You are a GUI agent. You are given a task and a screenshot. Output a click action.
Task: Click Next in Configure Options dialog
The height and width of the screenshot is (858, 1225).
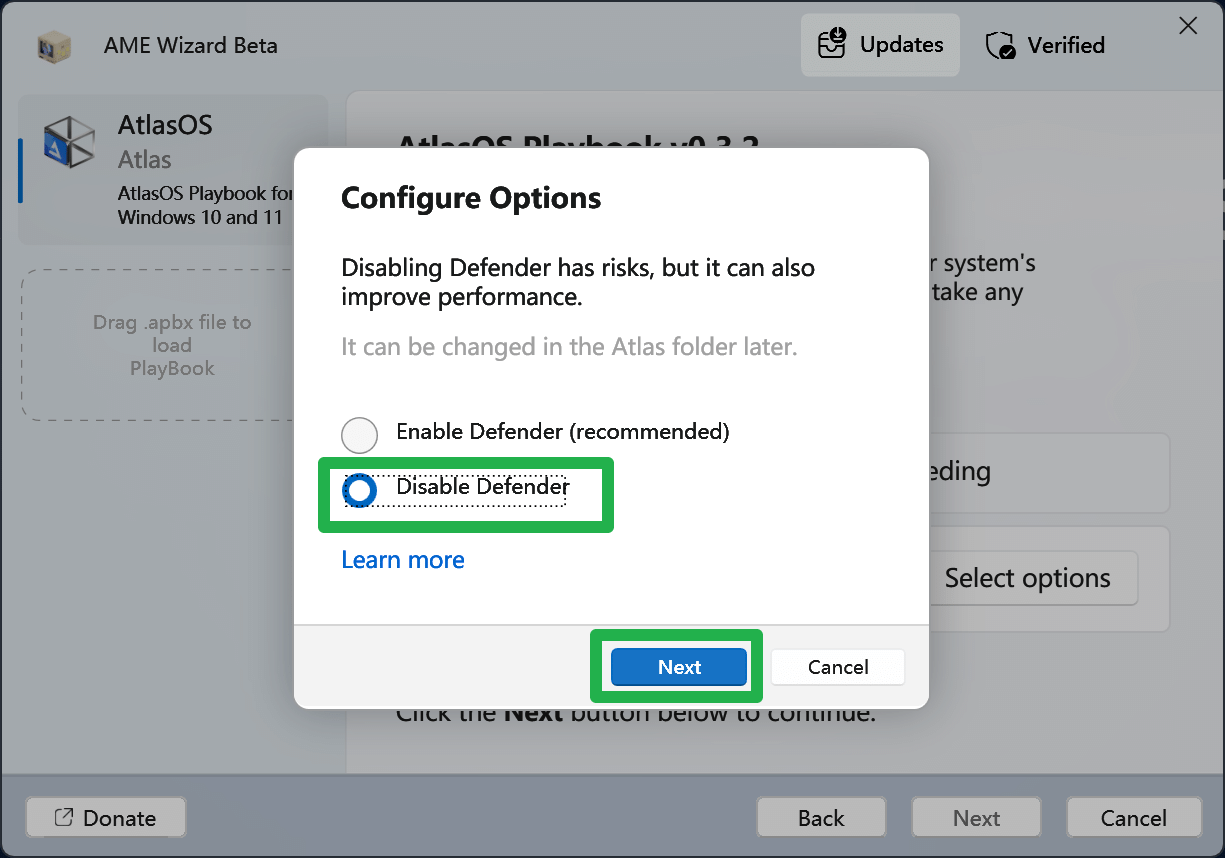click(x=679, y=667)
